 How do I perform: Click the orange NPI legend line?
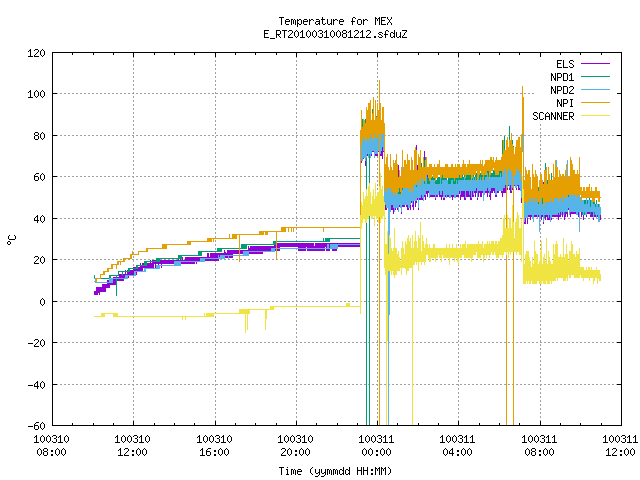tap(595, 103)
